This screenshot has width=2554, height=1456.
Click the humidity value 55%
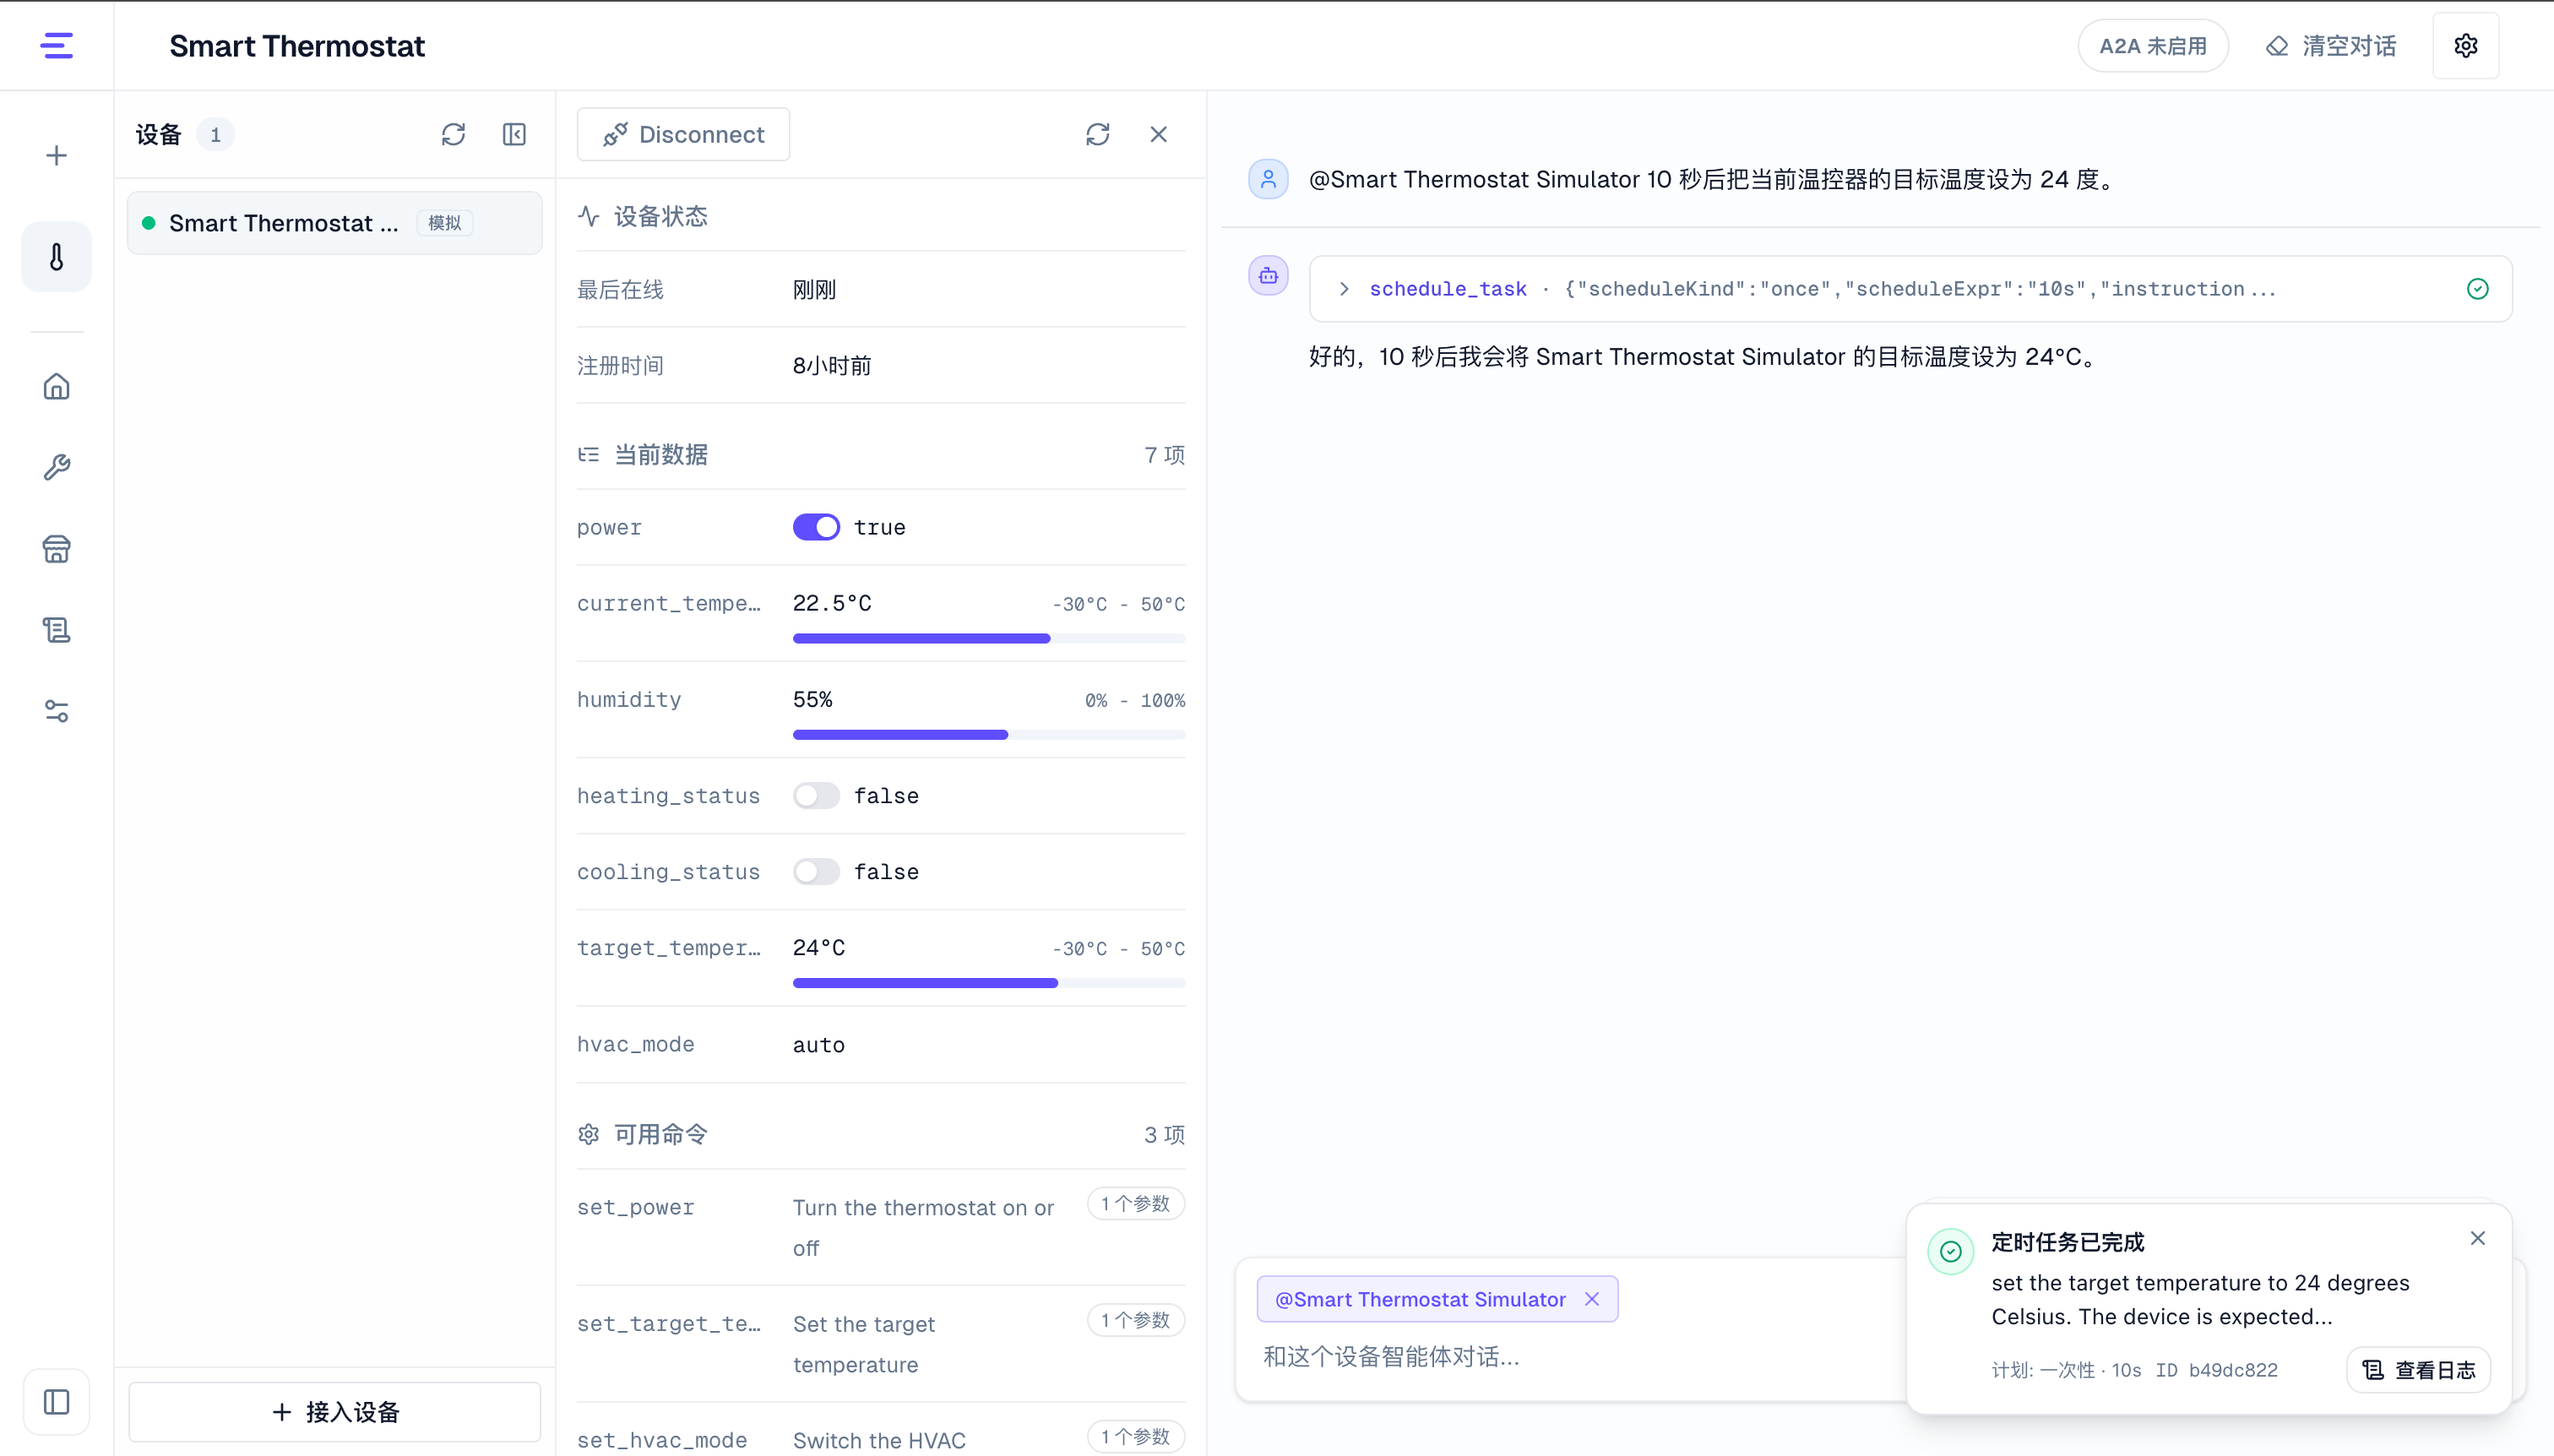pyautogui.click(x=812, y=699)
